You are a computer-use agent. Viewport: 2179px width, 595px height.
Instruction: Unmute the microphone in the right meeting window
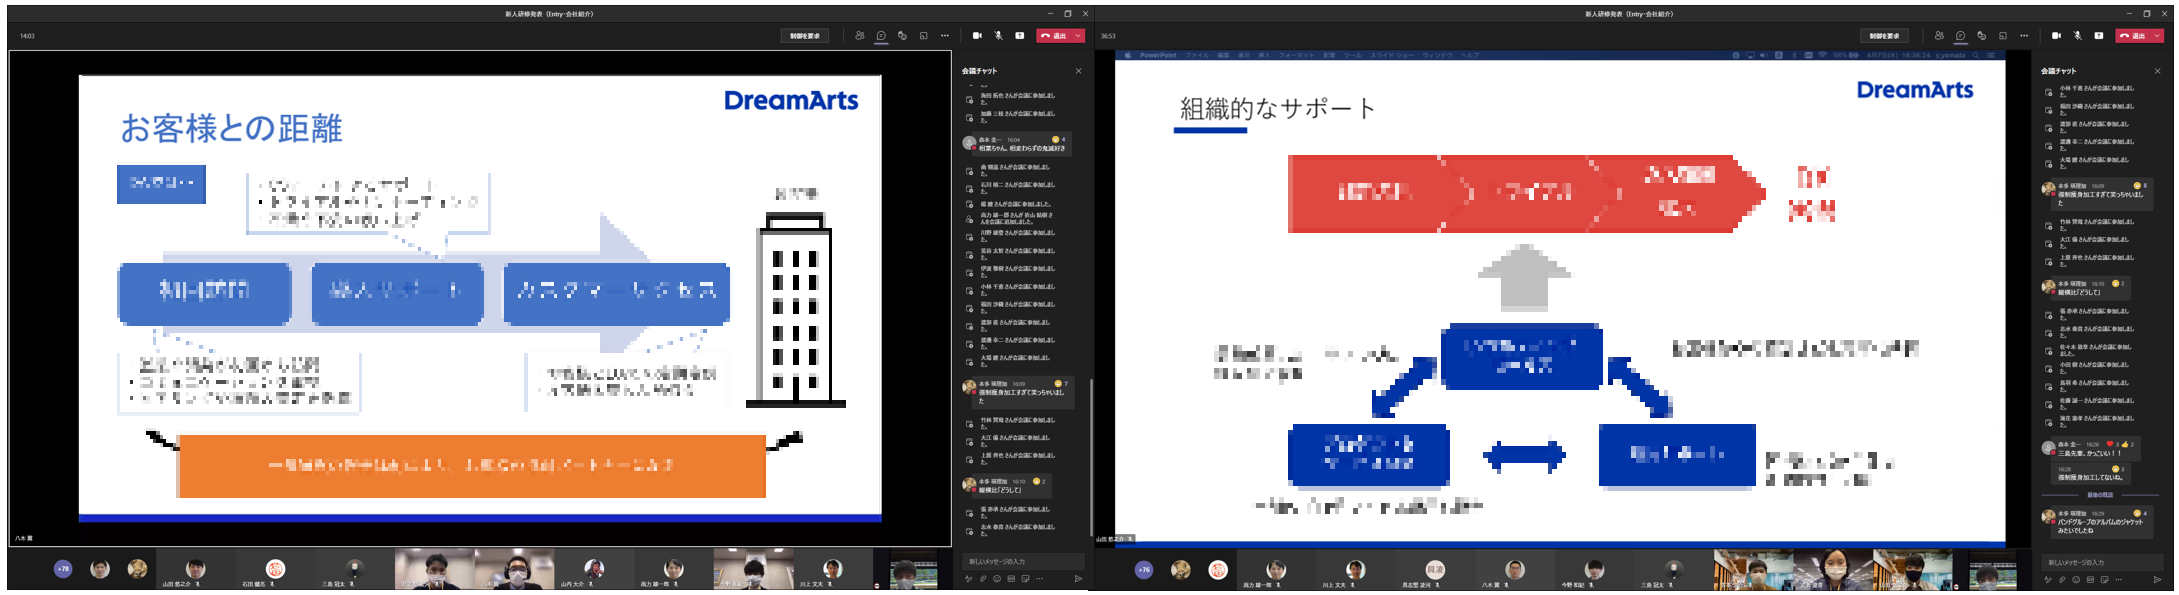click(2077, 36)
